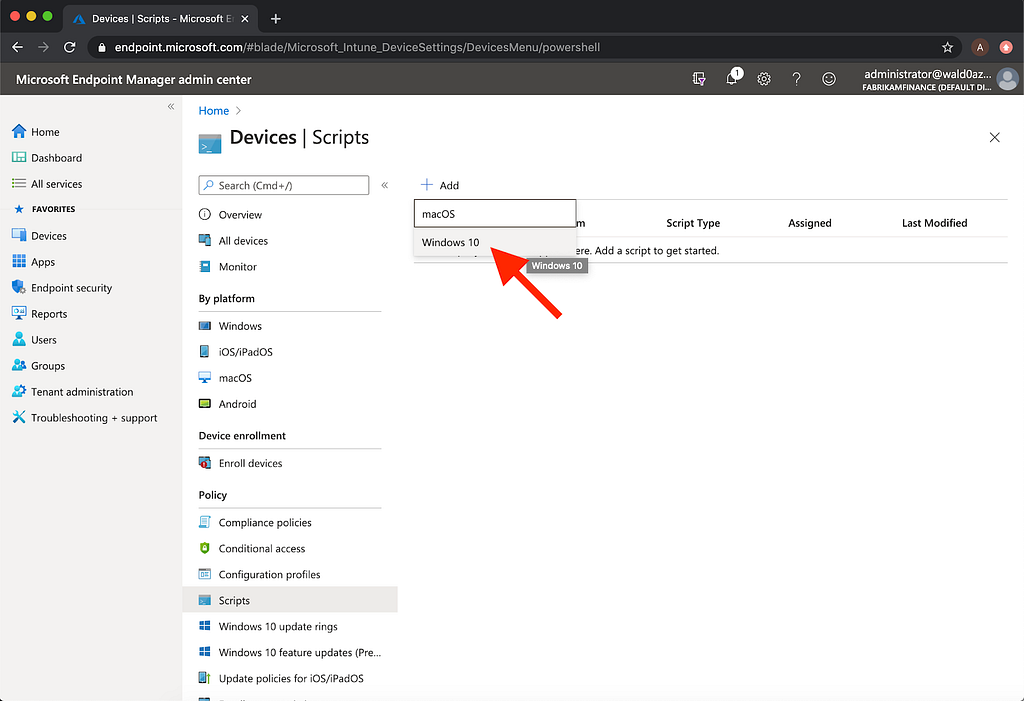Image resolution: width=1024 pixels, height=701 pixels.
Task: Collapse the Devices menu panel
Action: (x=385, y=186)
